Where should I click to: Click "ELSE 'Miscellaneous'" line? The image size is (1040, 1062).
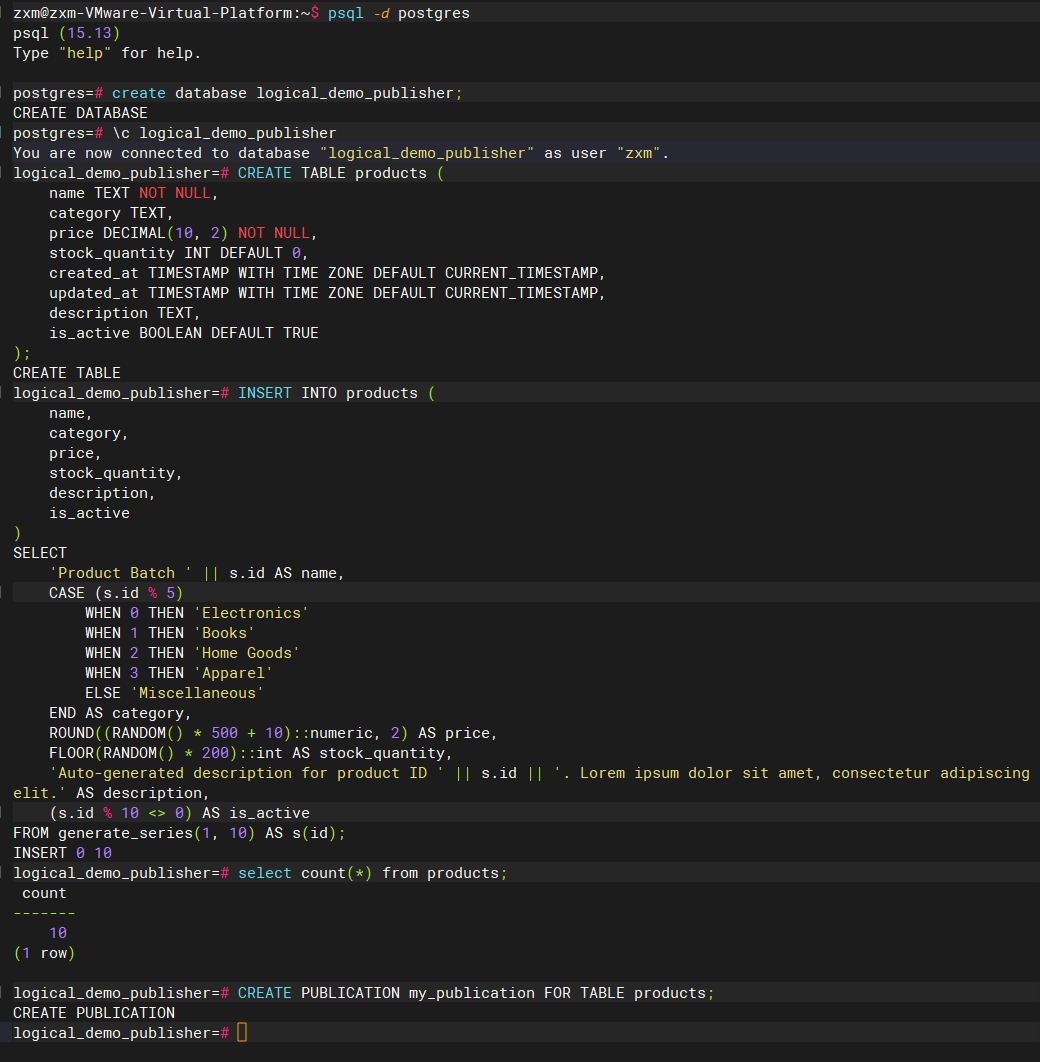point(175,693)
